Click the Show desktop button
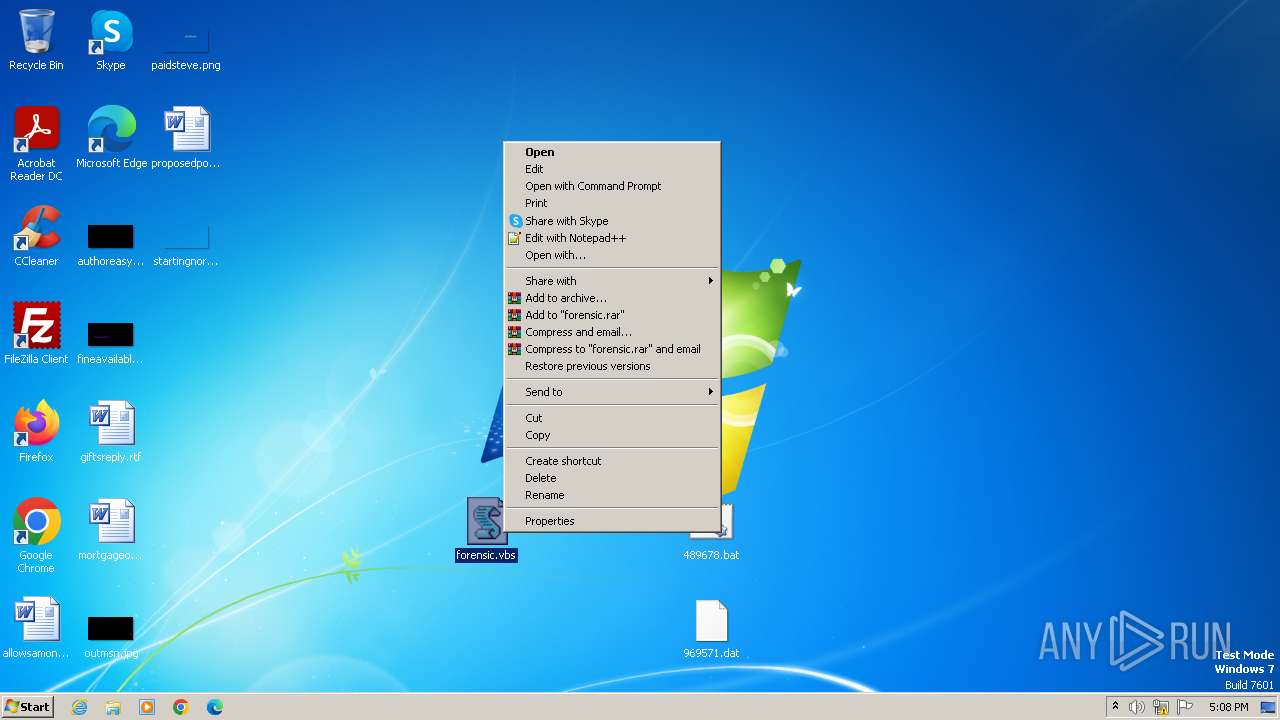Viewport: 1280px width, 720px height. pos(1268,707)
